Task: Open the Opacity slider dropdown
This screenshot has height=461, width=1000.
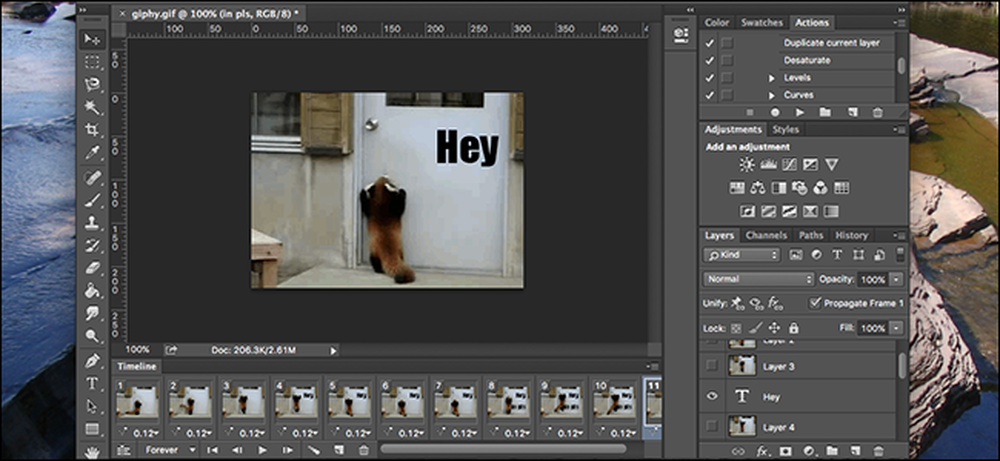Action: [897, 279]
